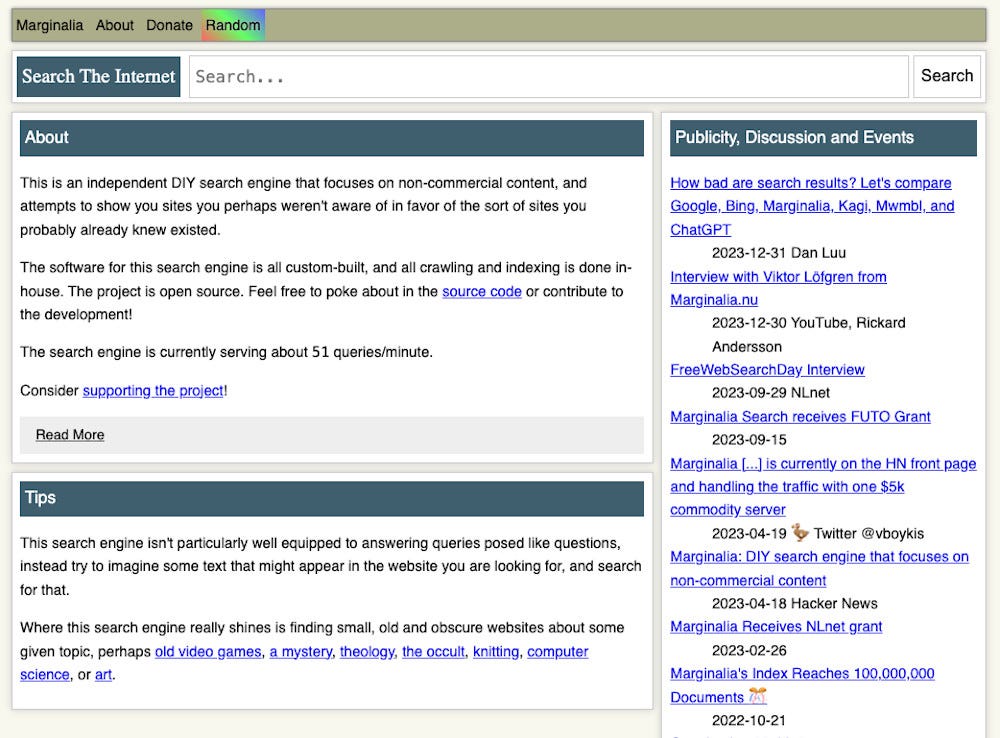Screen dimensions: 1000x738
Task: Click the 2023-09-29 NLnet text
Action: [771, 393]
